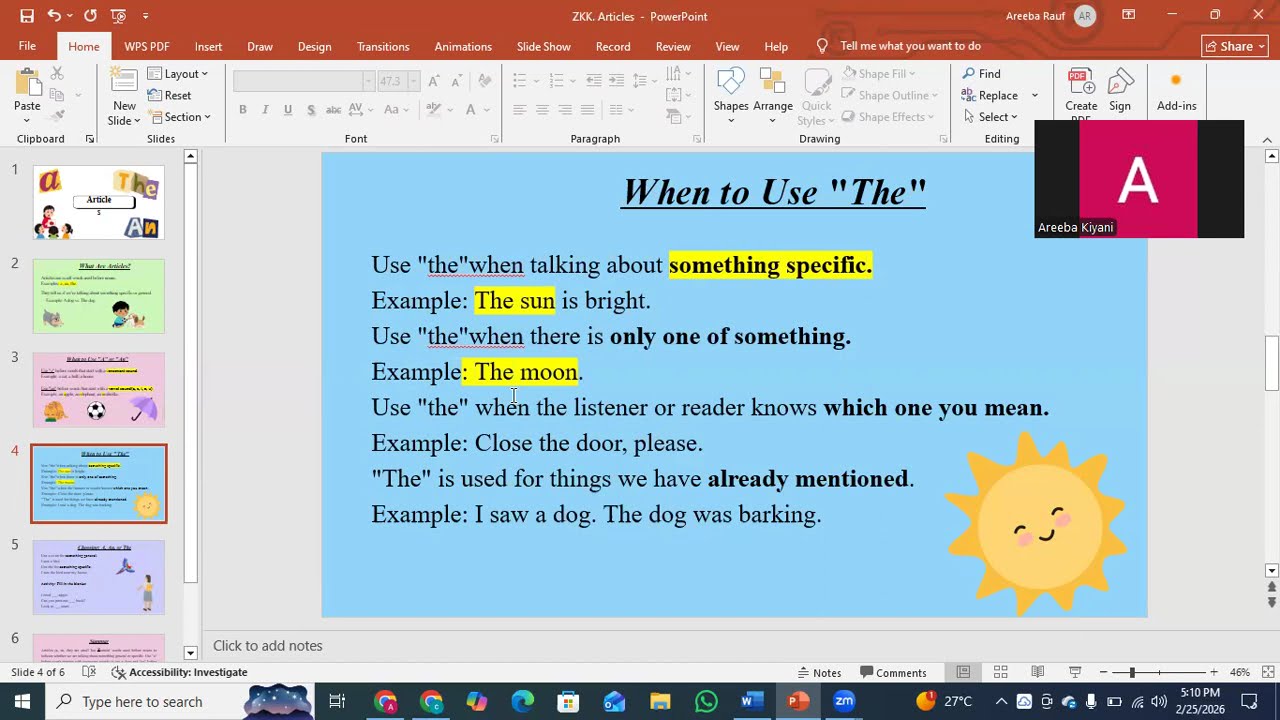Click the Create PDF icon
The width and height of the screenshot is (1280, 720).
pos(1081,95)
